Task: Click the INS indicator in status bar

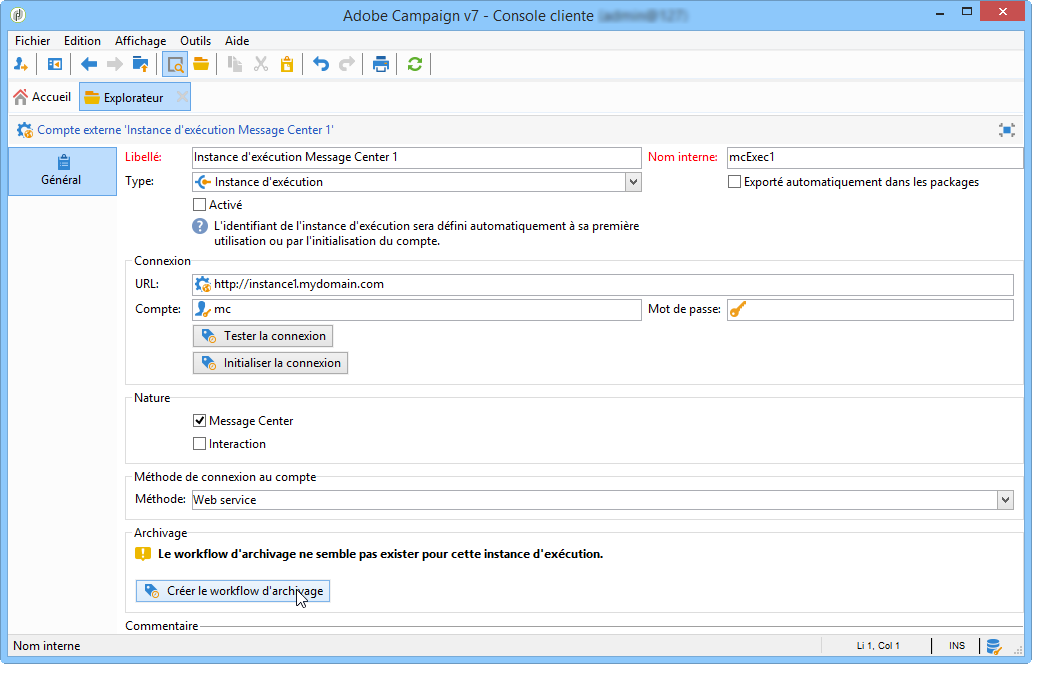Action: point(957,646)
